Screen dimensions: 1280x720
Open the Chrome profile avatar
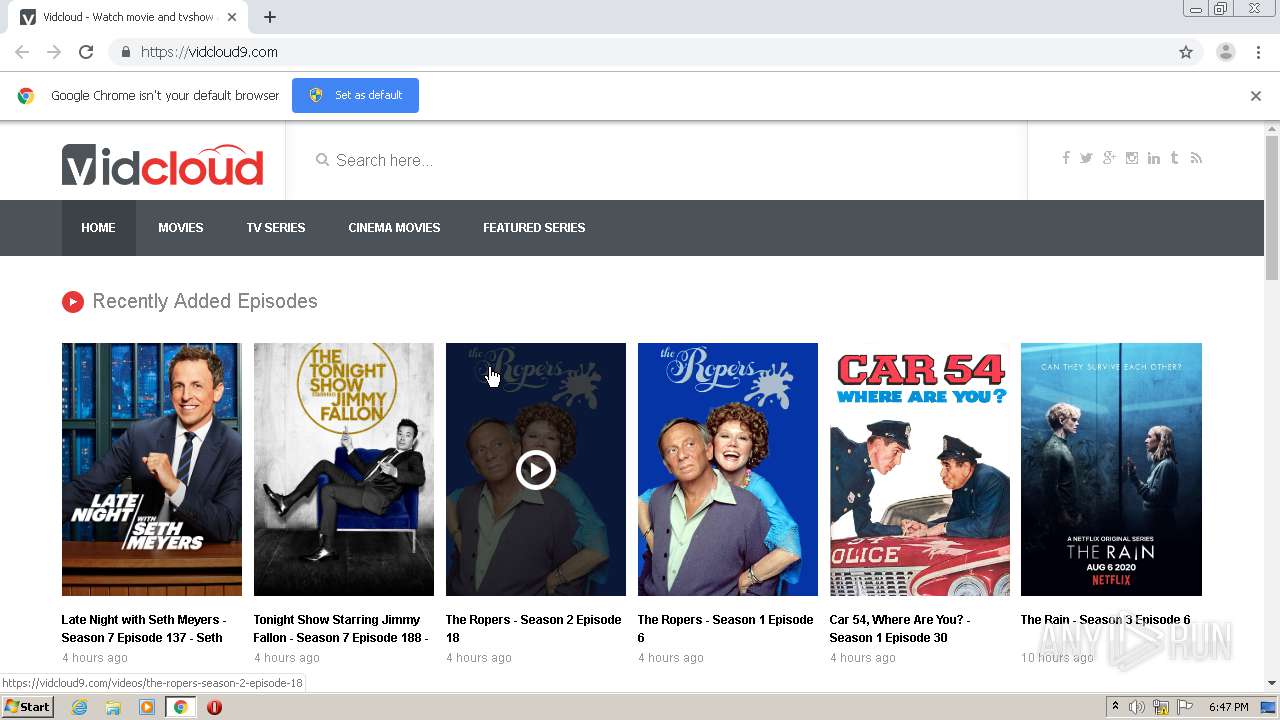click(1226, 52)
